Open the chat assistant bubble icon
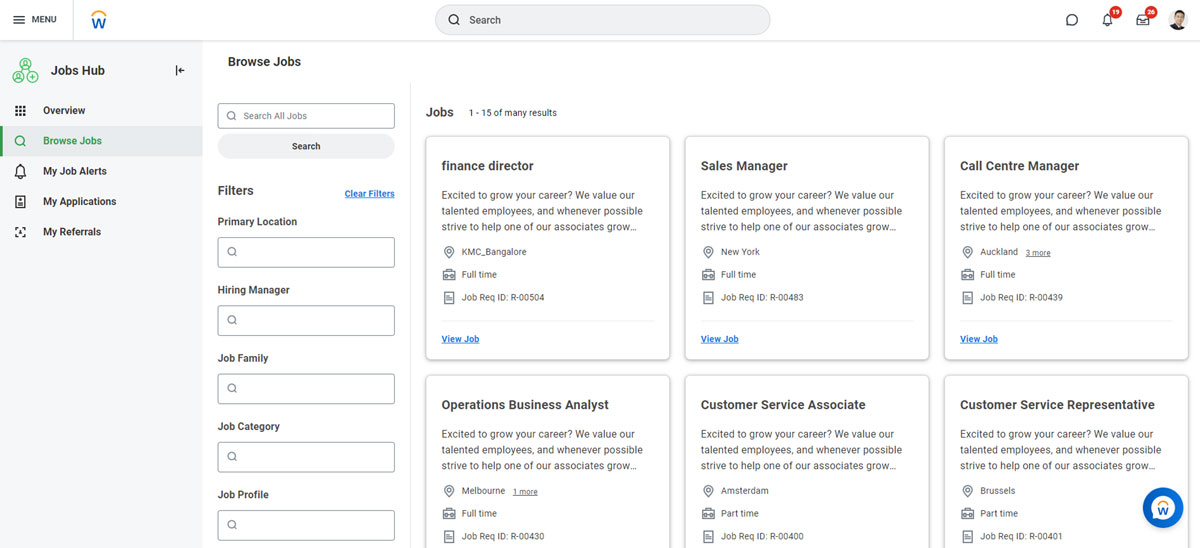Viewport: 1200px width, 548px height. 1072,20
